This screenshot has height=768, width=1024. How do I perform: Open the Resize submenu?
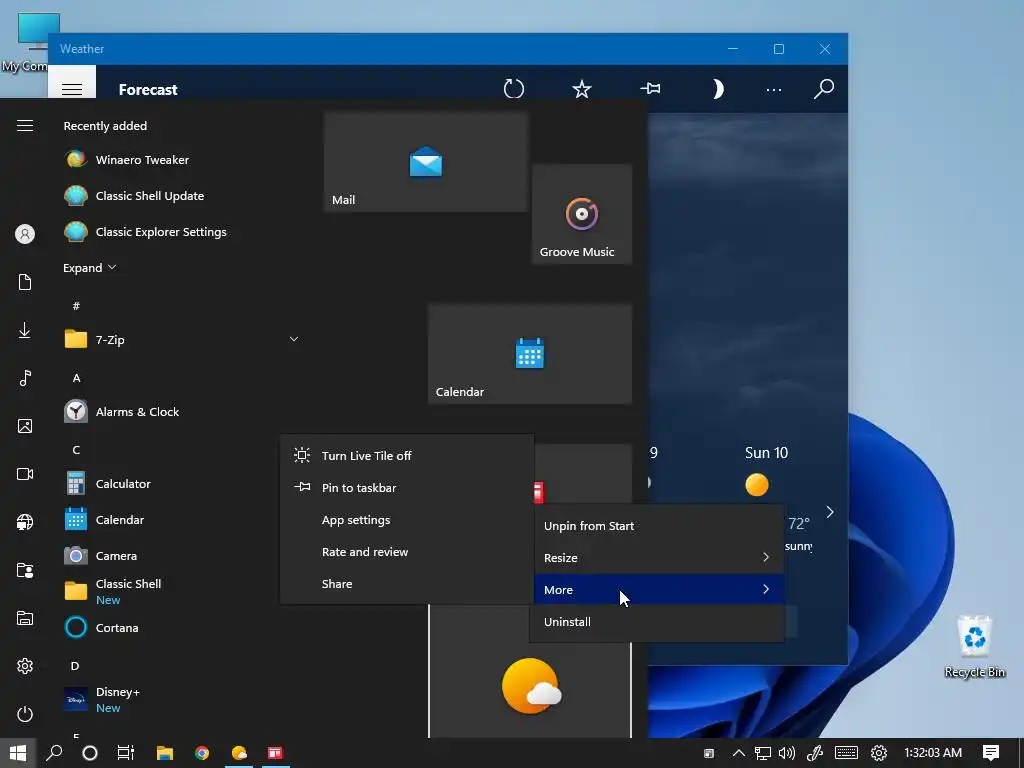click(659, 558)
